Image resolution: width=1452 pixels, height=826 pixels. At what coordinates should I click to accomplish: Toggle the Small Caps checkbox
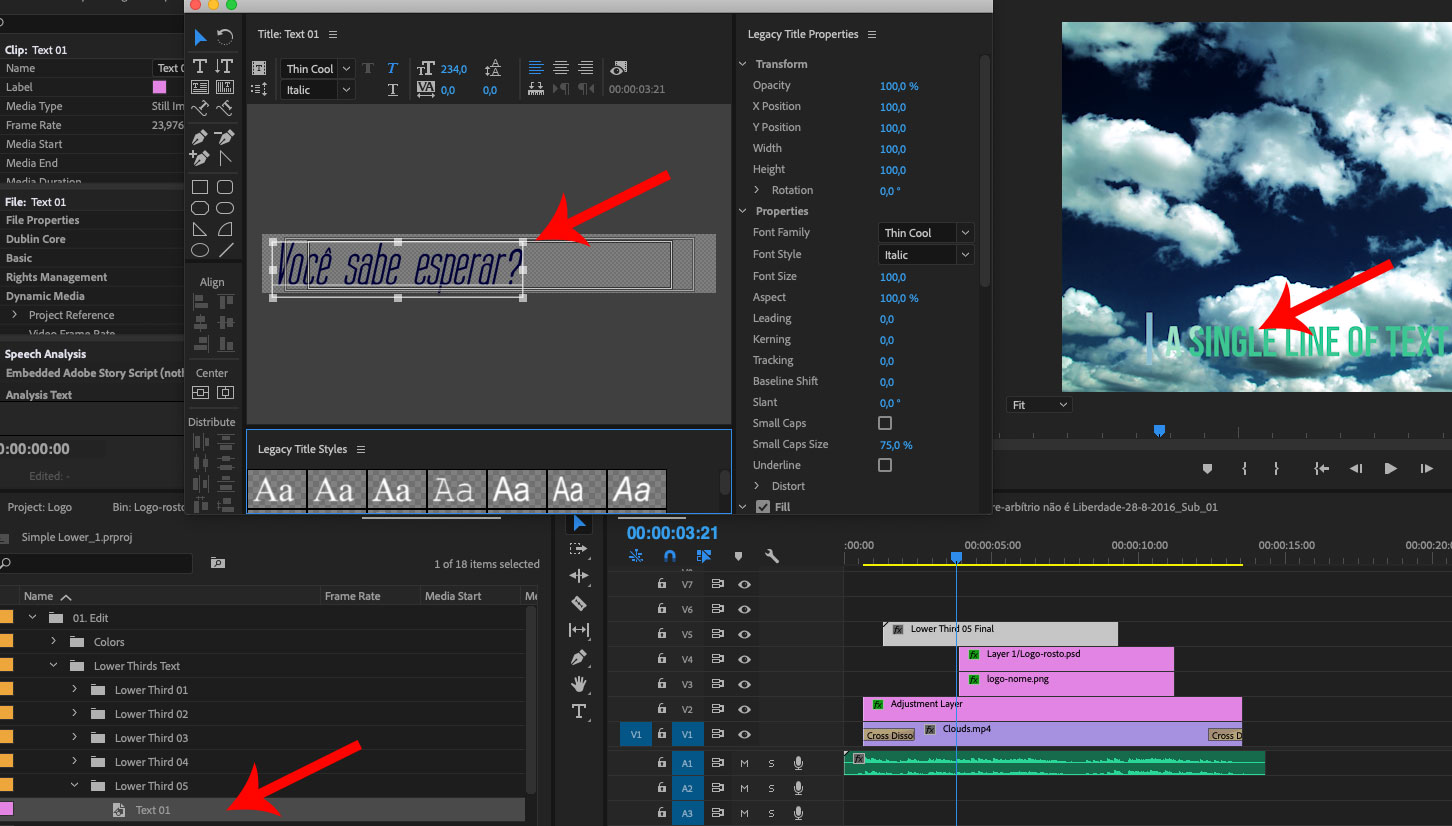885,423
